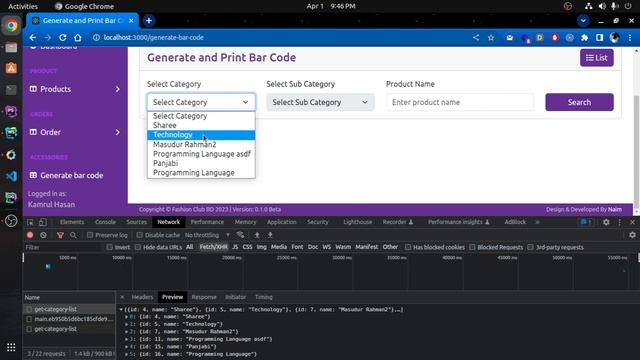Show applications grid in dock

(x=11, y=347)
